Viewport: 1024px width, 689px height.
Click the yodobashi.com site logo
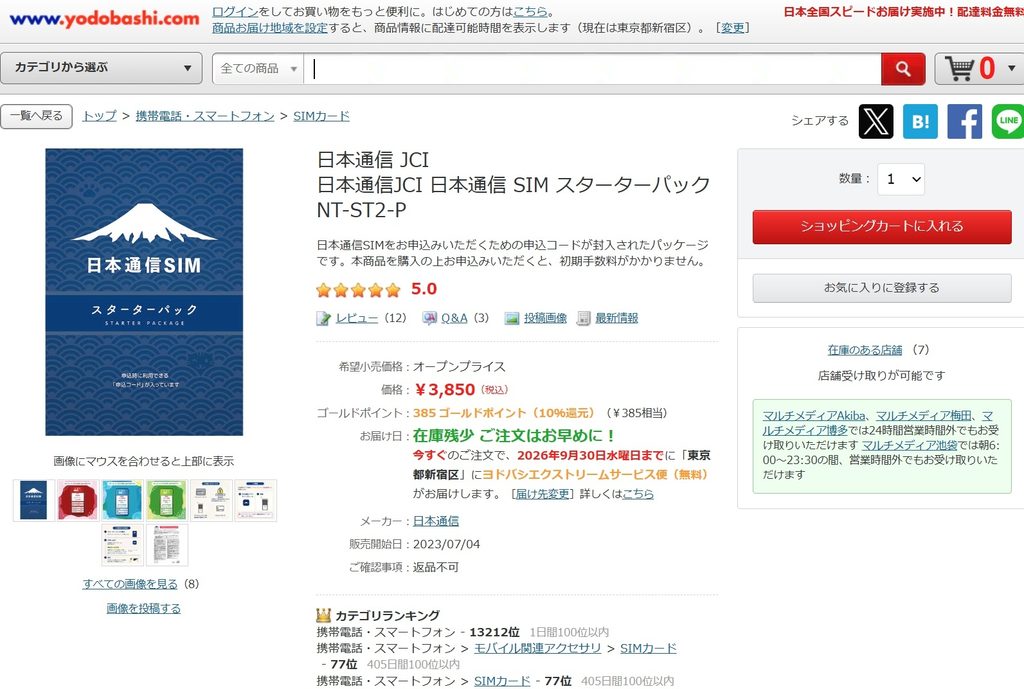pyautogui.click(x=104, y=18)
